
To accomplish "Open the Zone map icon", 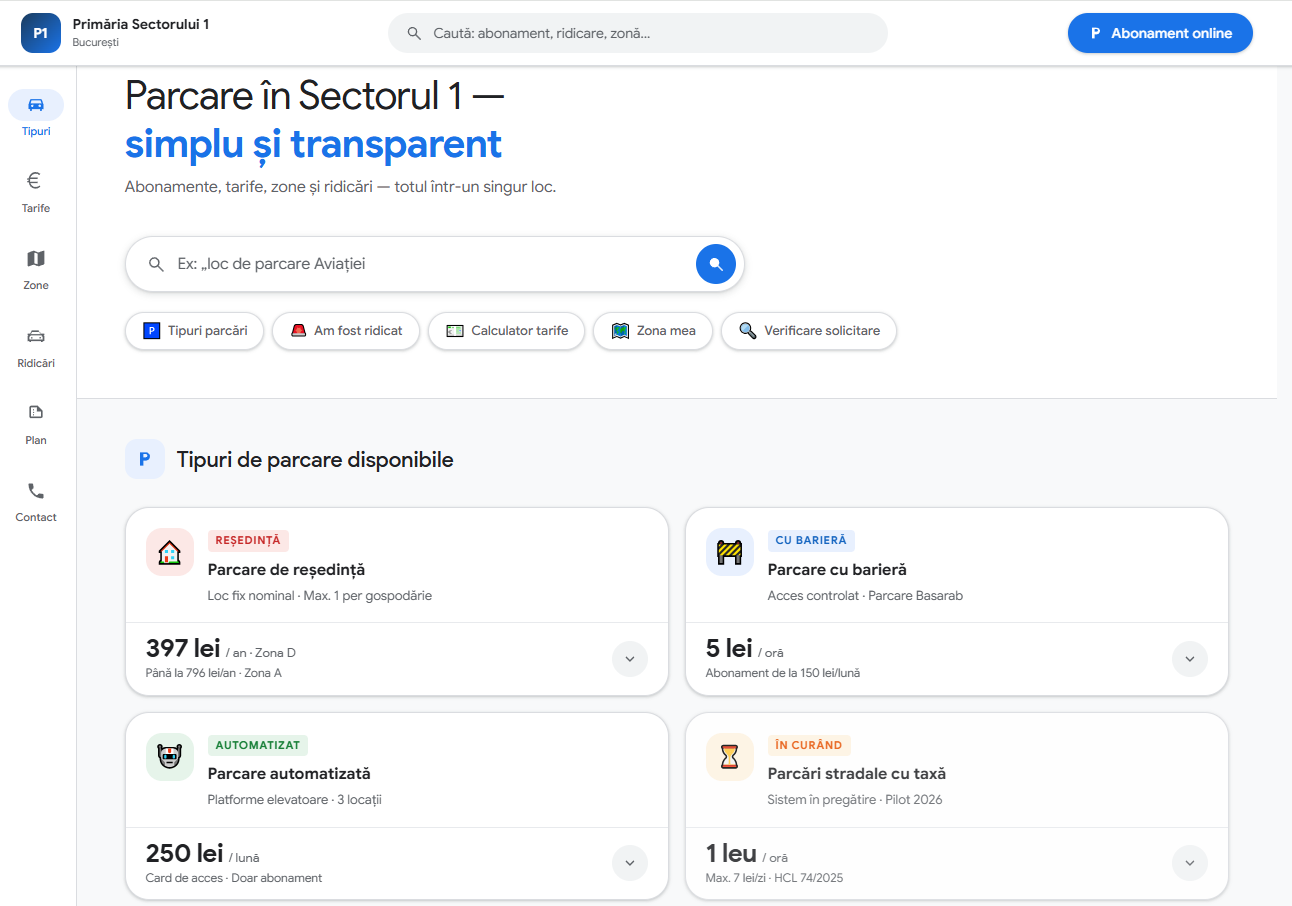I will click(36, 259).
